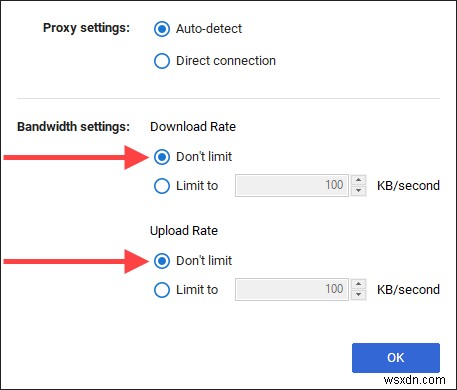Image resolution: width=457 pixels, height=390 pixels.
Task: Choose Limit to under Download Rate
Action: point(162,186)
